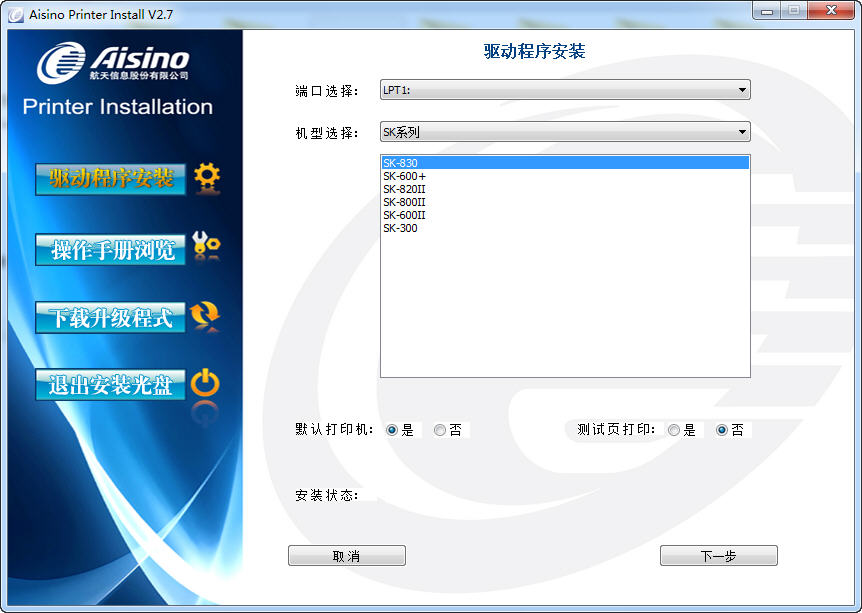862x613 pixels.
Task: Click the 取消 cancel button
Action: tap(347, 556)
